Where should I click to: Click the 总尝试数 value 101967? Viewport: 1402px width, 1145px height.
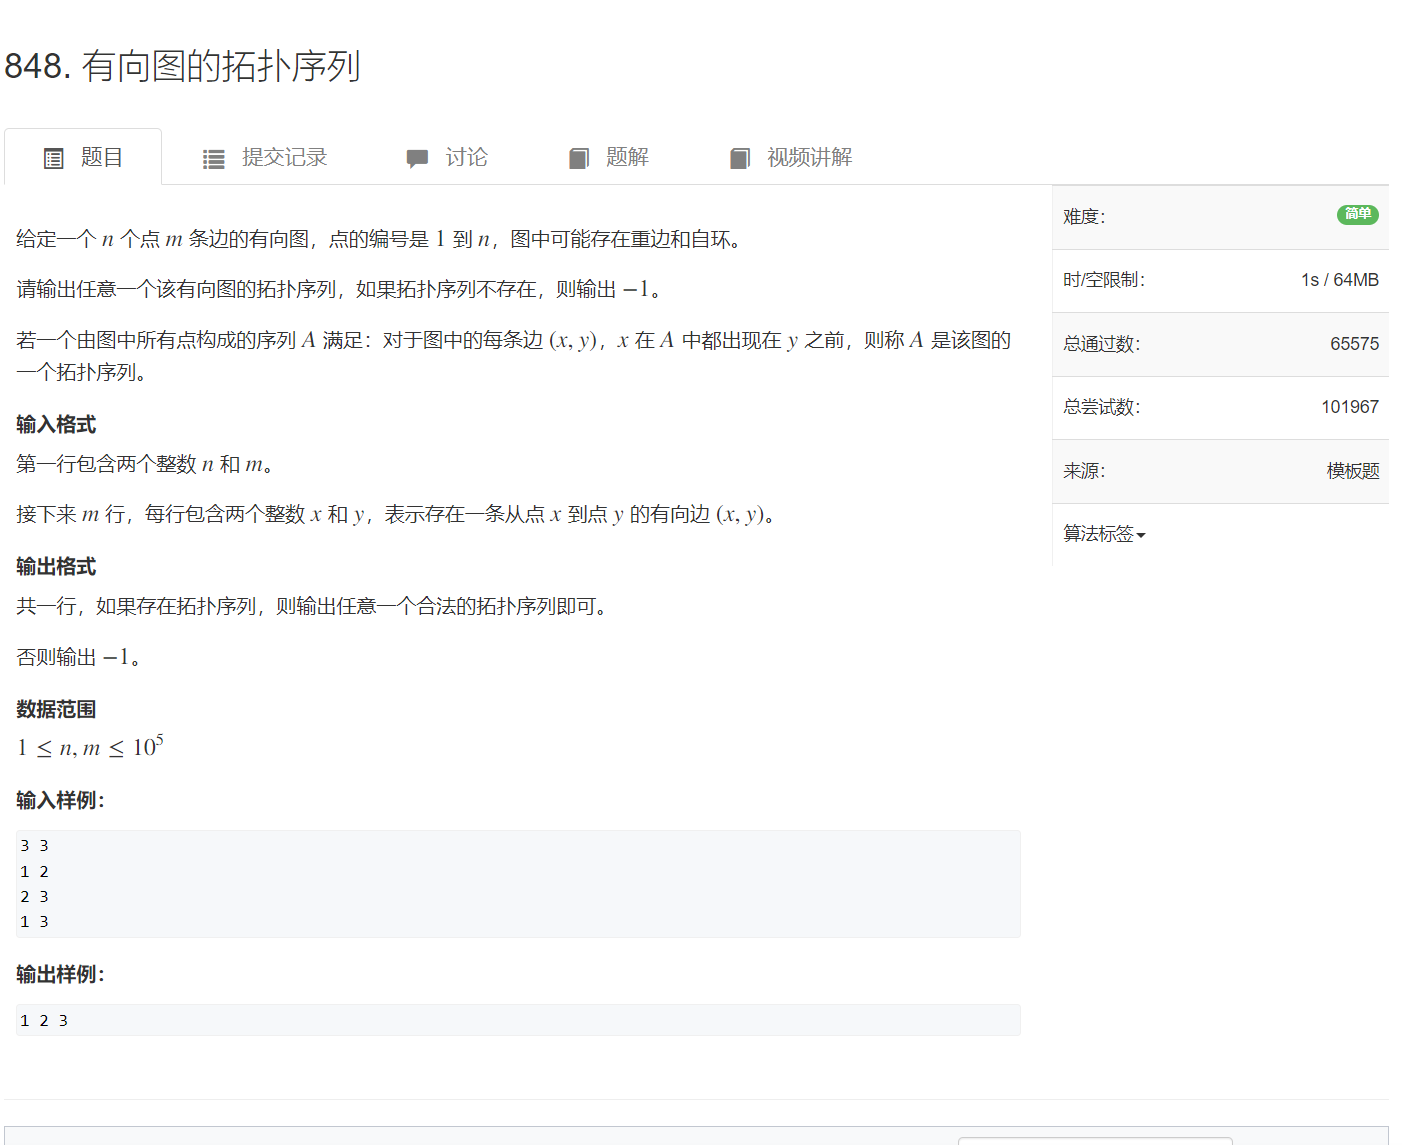pos(1350,407)
